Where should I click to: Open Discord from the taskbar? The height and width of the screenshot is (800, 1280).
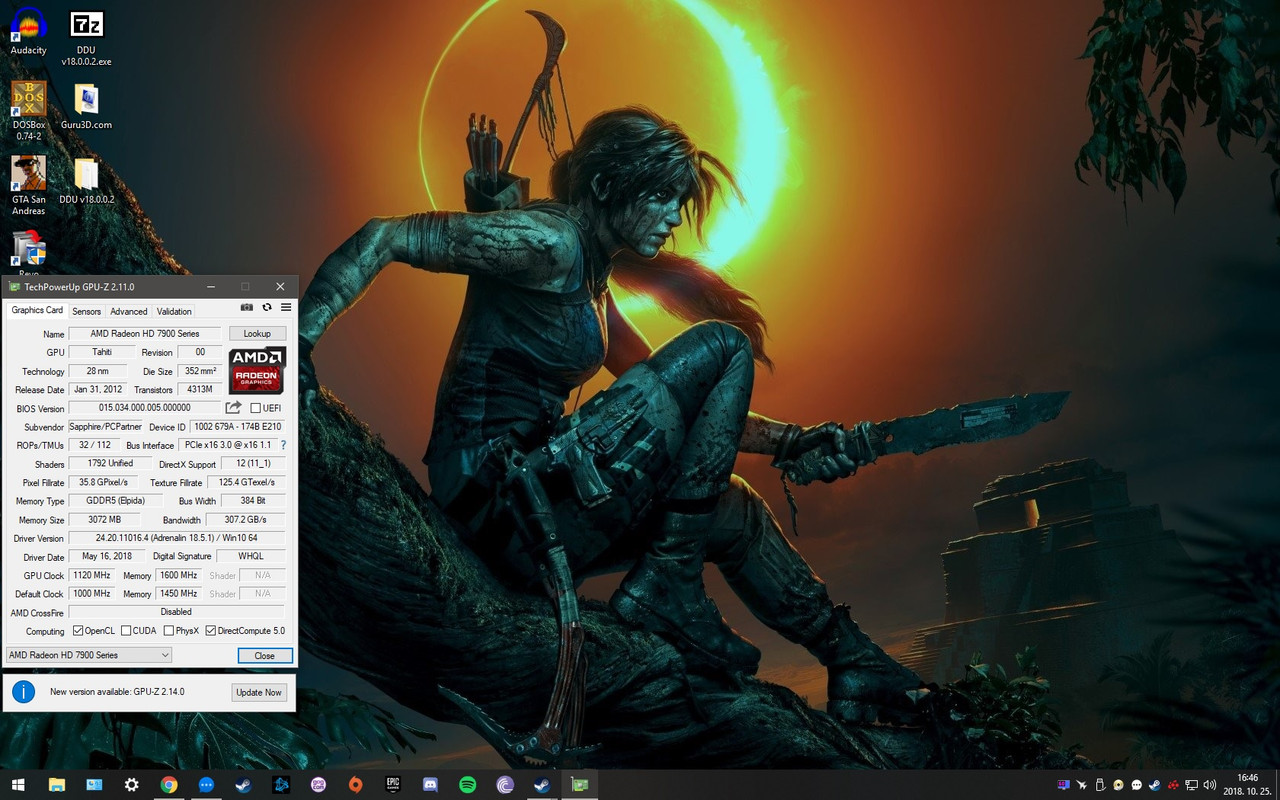coord(431,785)
